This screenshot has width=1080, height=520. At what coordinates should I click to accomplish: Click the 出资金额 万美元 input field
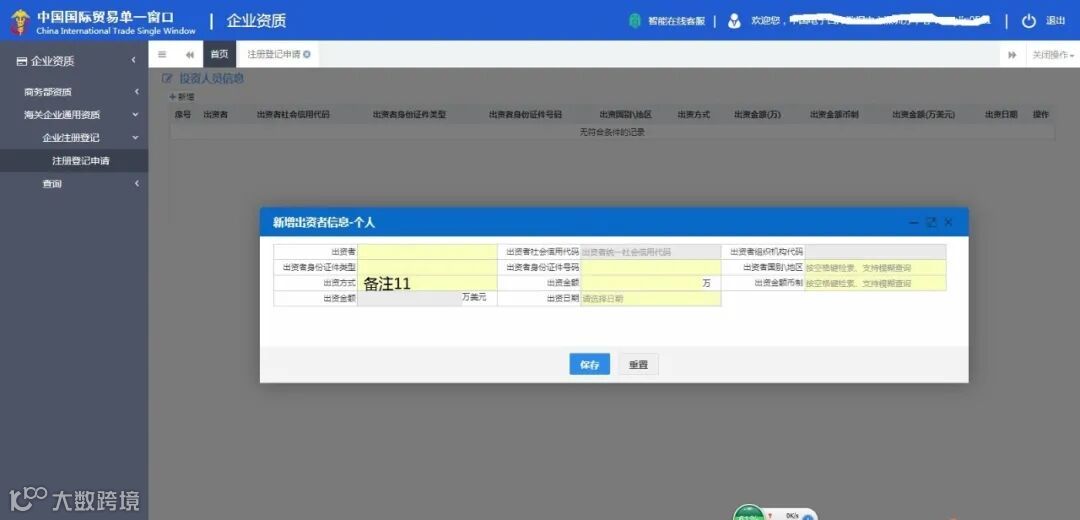point(409,299)
